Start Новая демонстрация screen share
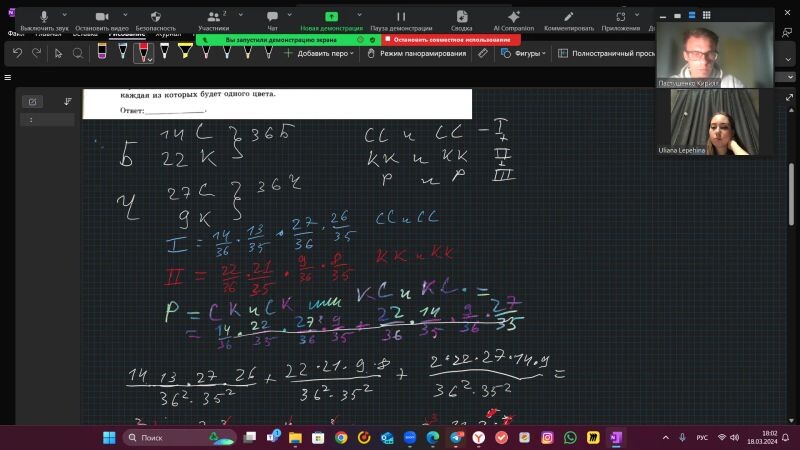 tap(331, 19)
